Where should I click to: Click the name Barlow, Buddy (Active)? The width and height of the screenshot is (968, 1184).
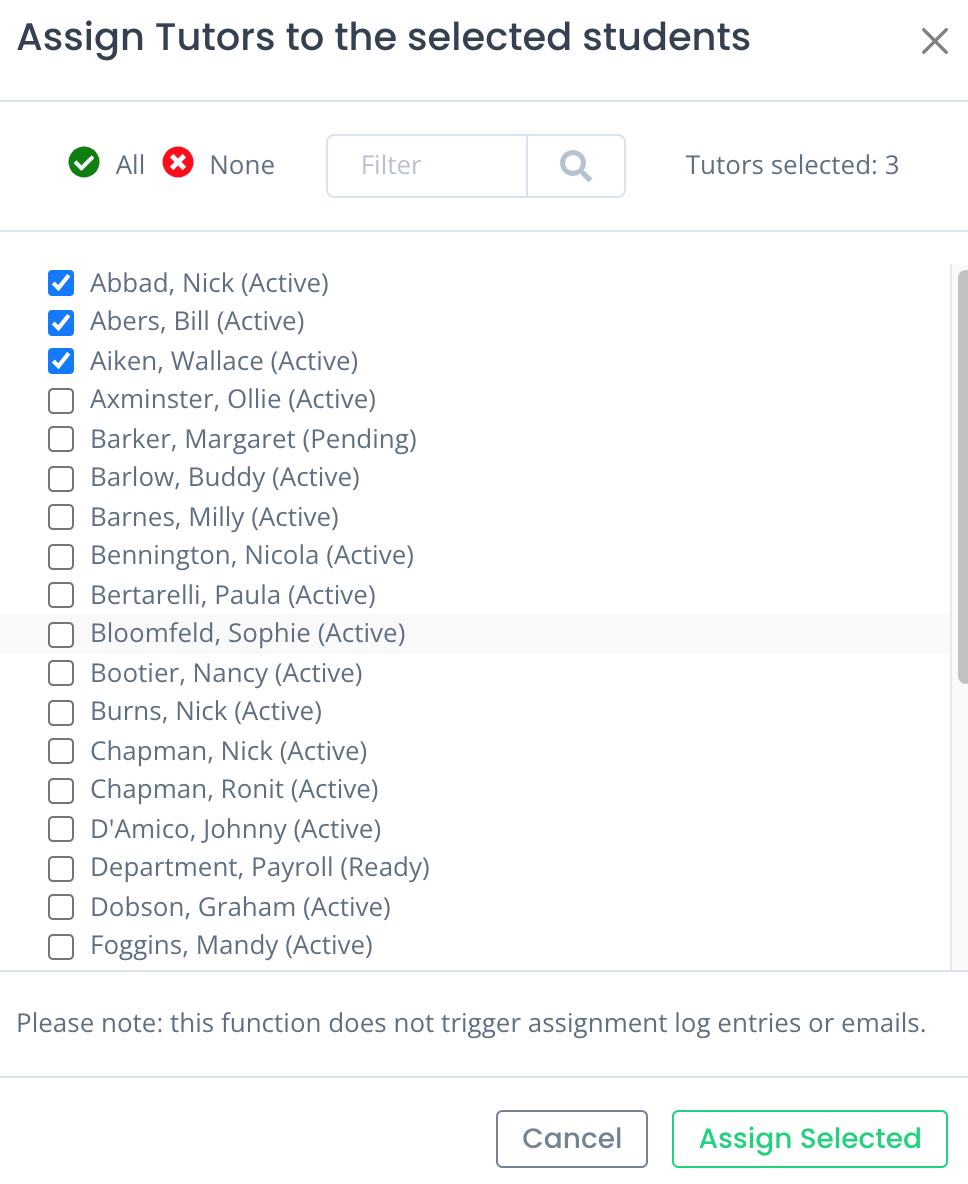225,478
